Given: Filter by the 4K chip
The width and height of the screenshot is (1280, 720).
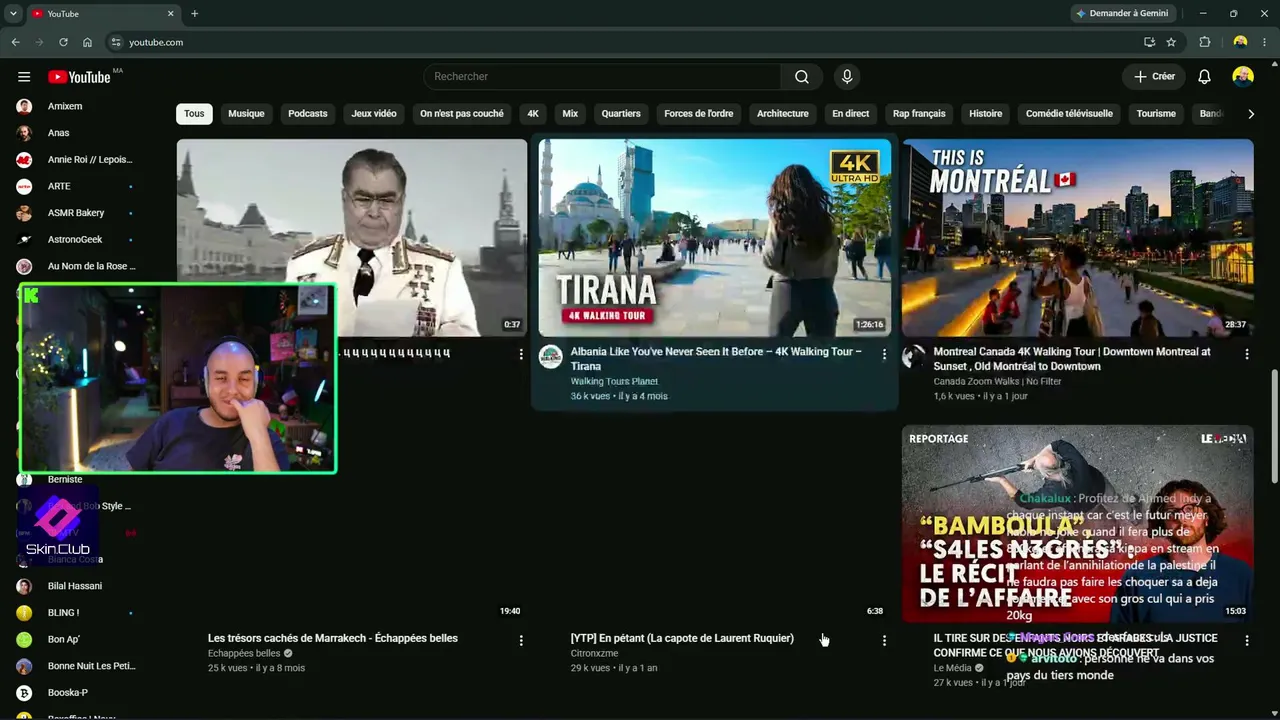Looking at the screenshot, I should (x=533, y=114).
